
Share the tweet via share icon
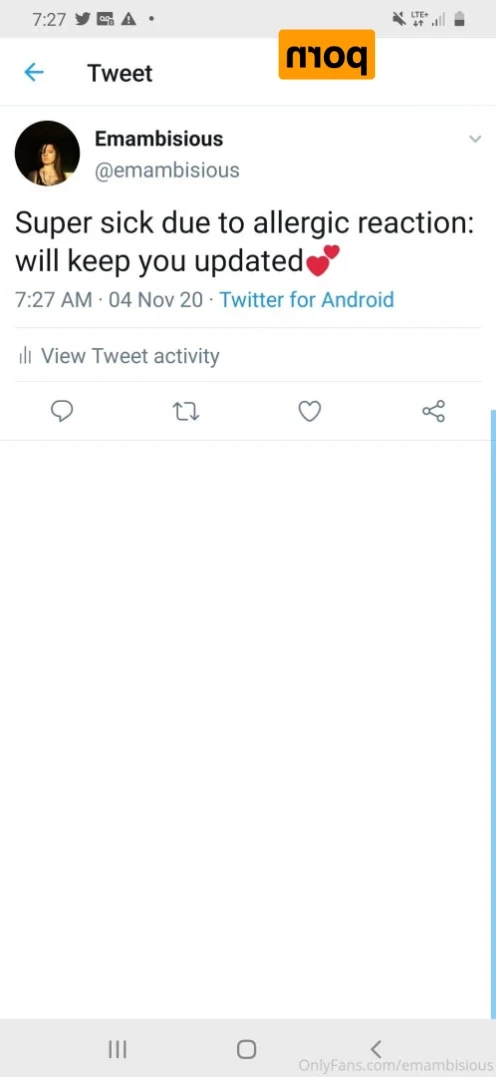(433, 411)
